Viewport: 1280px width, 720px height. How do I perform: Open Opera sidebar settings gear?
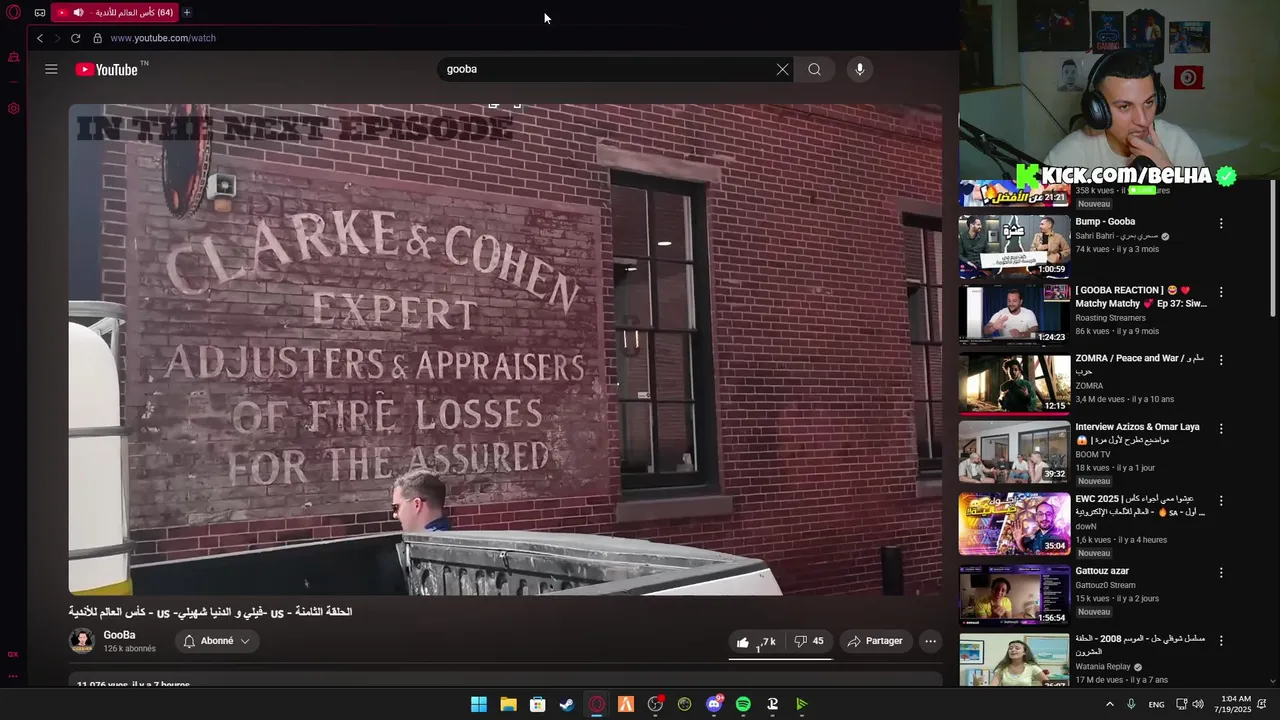[x=13, y=108]
